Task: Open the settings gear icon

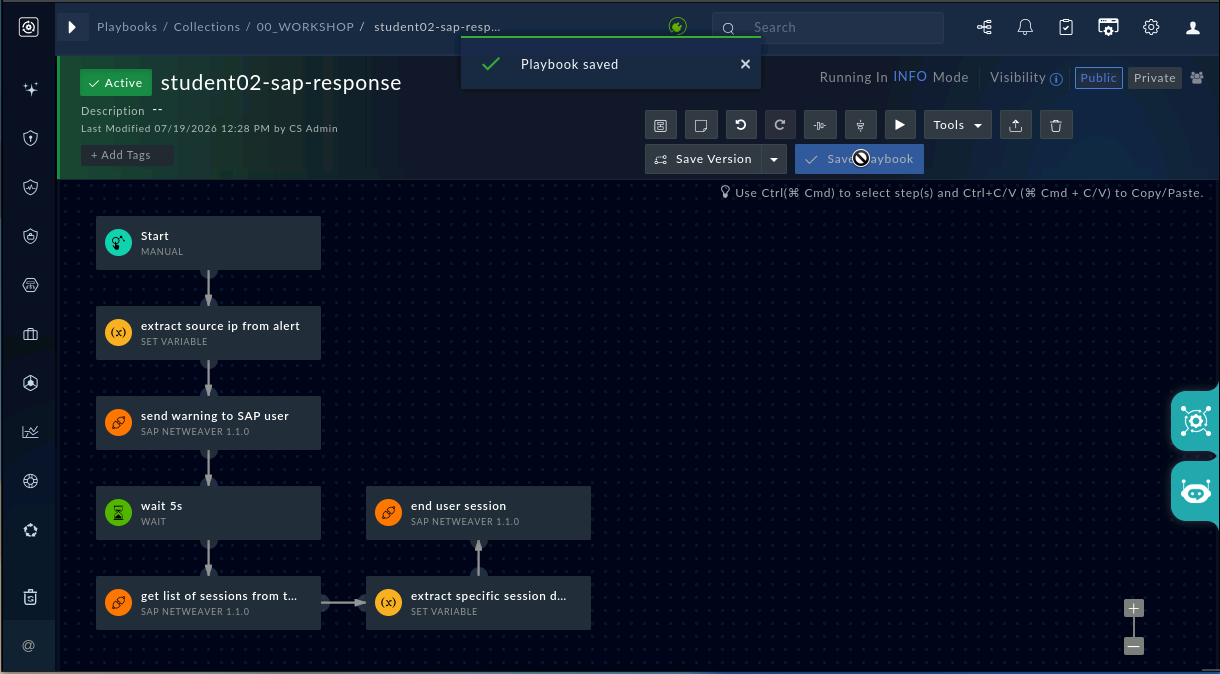Action: [x=1151, y=28]
